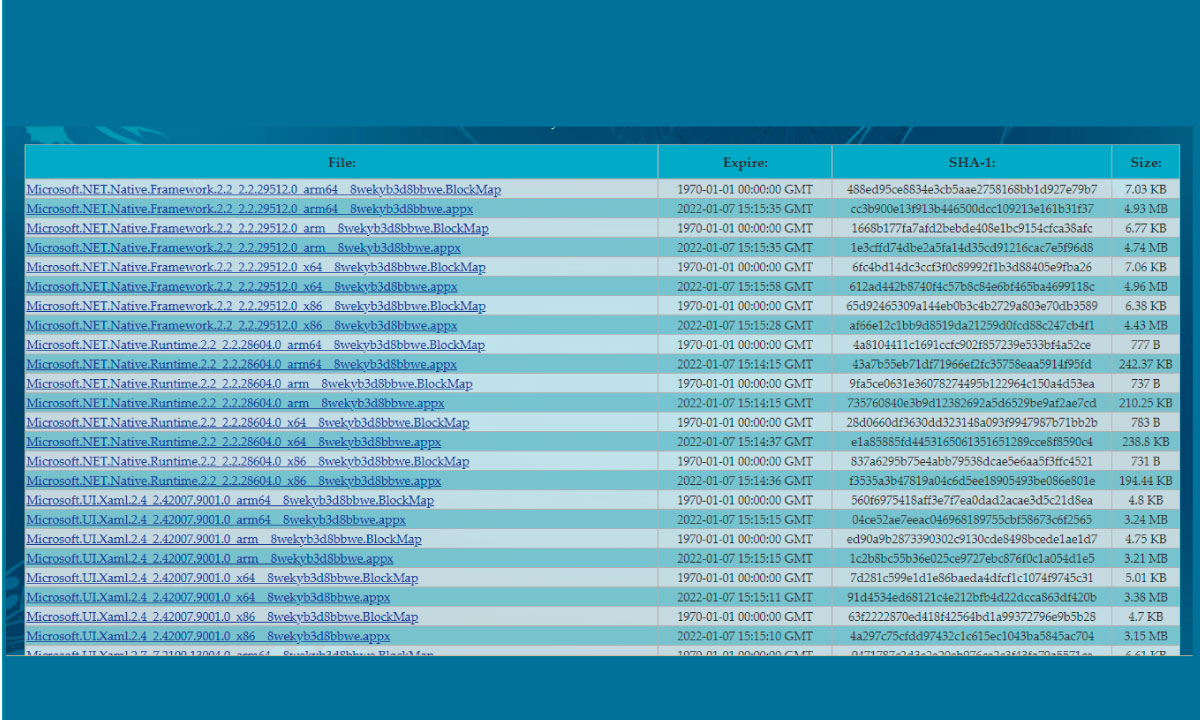Open the NET.Native.Runtime arm64 BlockMap link
This screenshot has height=720, width=1200.
click(256, 345)
